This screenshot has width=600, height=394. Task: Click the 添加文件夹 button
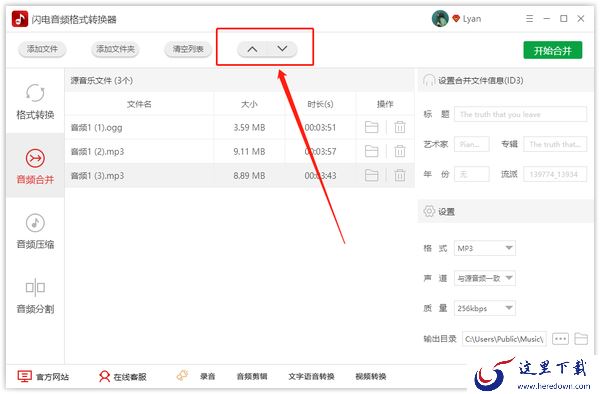[115, 49]
